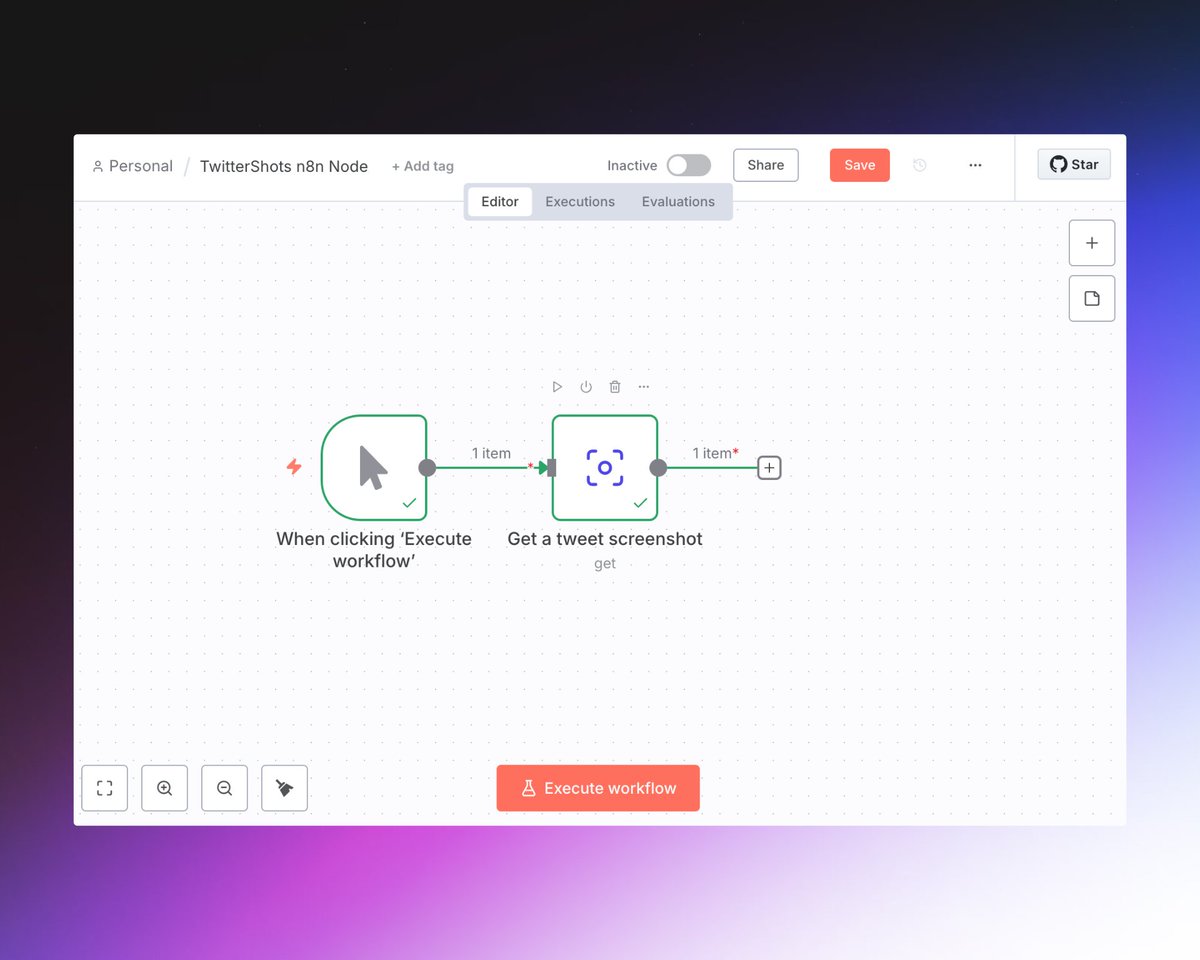Select the Get a tweet screenshot node
Screen dimensions: 1200x960
(x=605, y=468)
